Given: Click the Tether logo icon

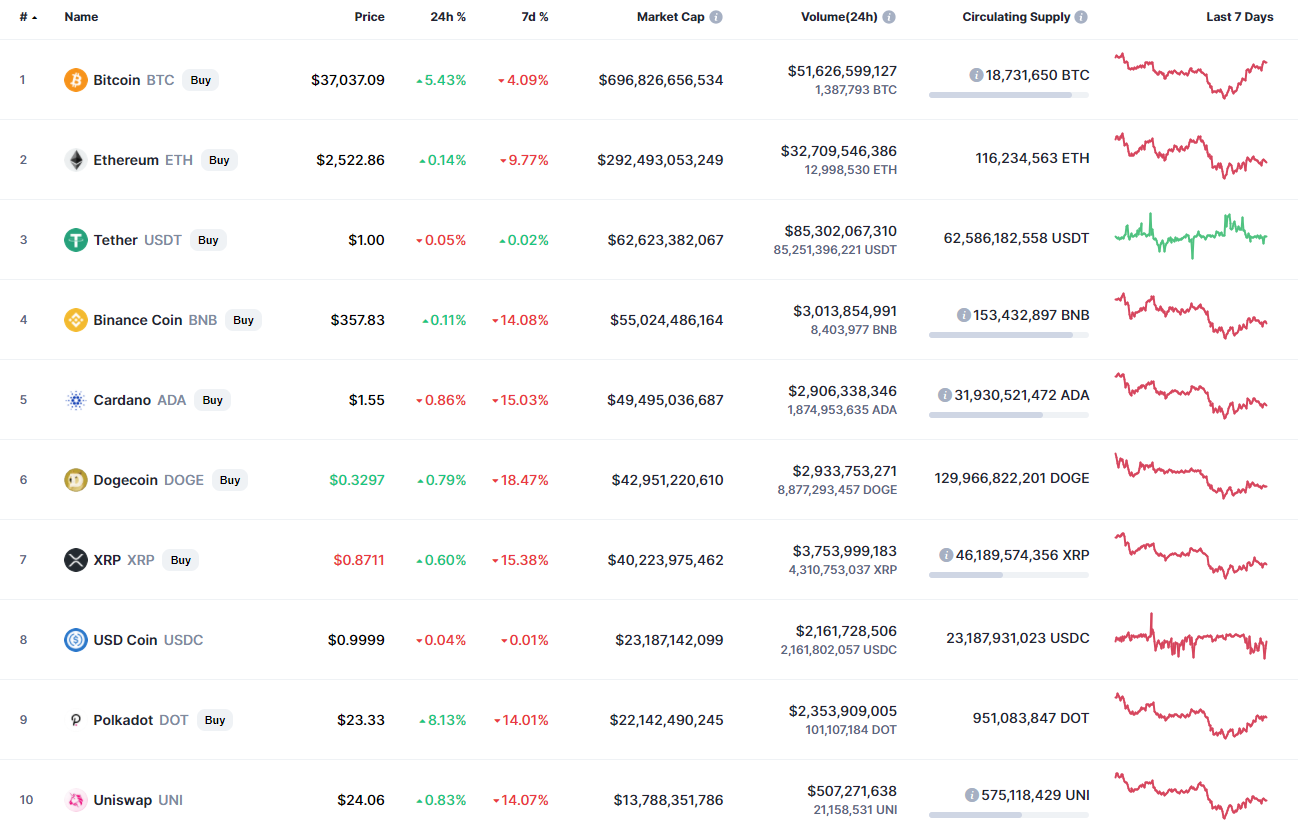Looking at the screenshot, I should tap(76, 240).
